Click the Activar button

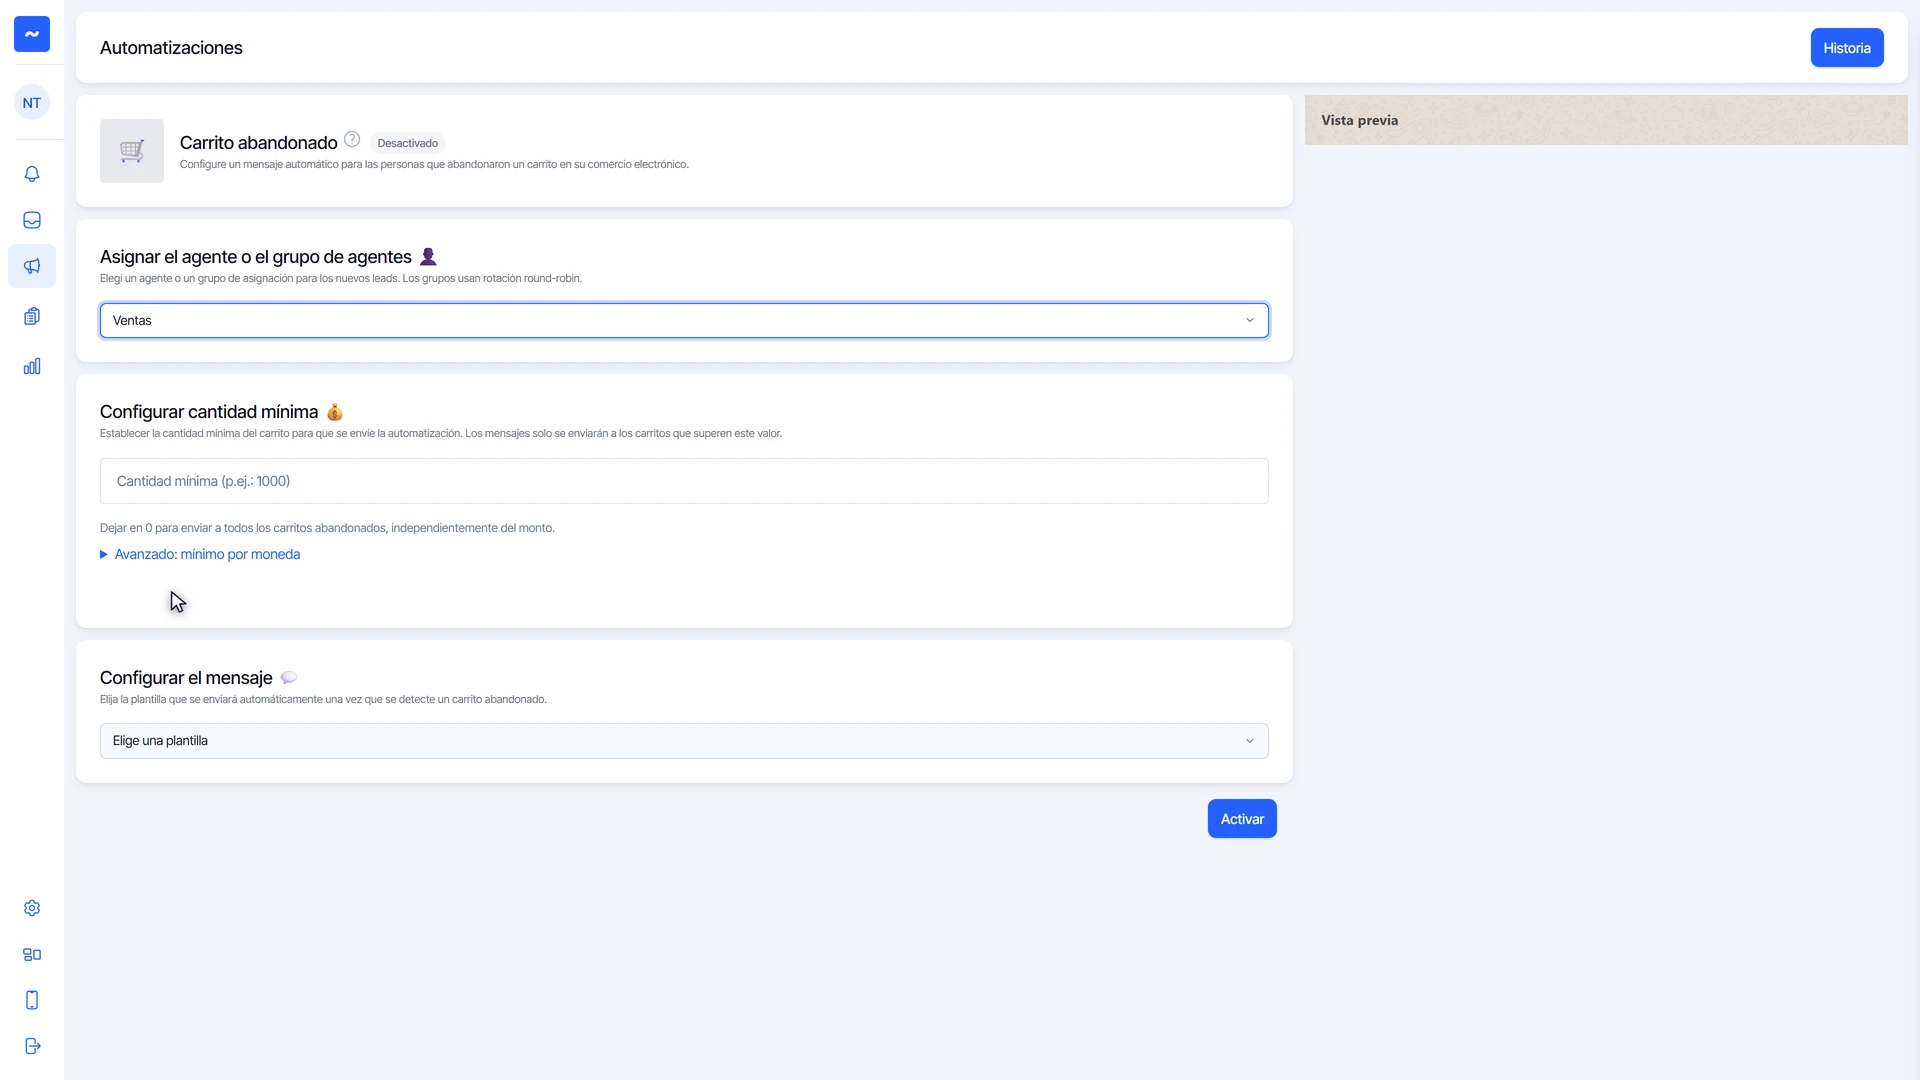1242,819
